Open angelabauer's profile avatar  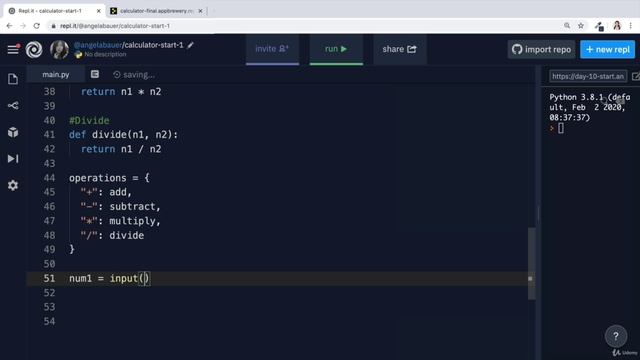tap(59, 50)
